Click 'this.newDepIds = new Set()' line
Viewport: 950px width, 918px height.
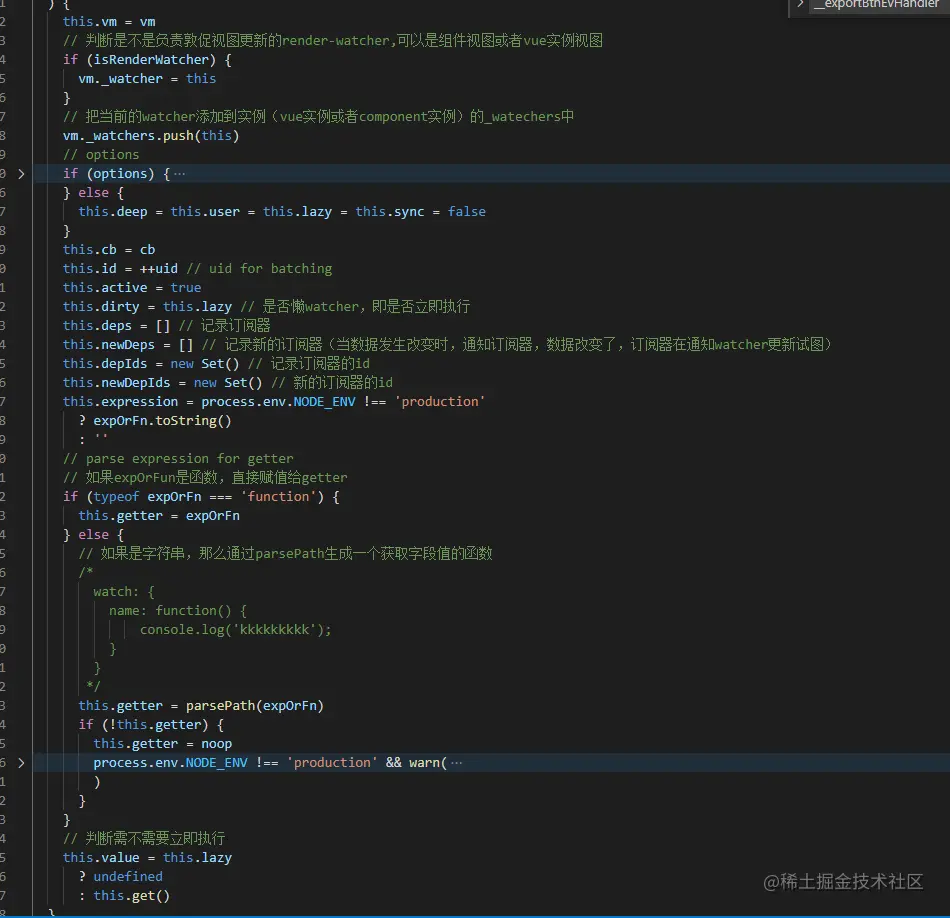162,382
